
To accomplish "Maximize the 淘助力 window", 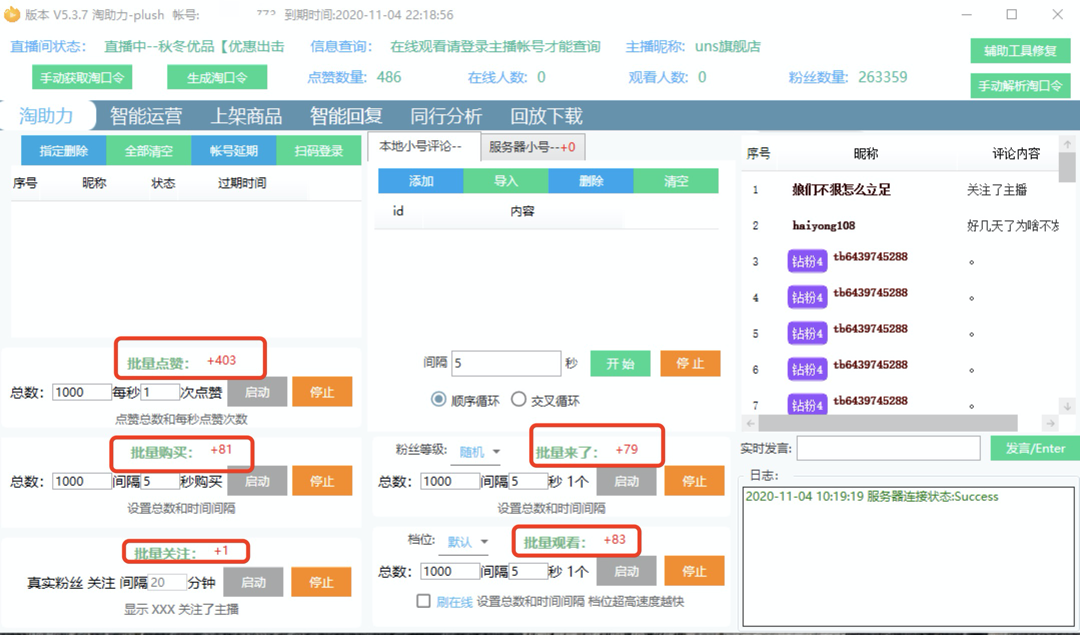I will pyautogui.click(x=1011, y=14).
